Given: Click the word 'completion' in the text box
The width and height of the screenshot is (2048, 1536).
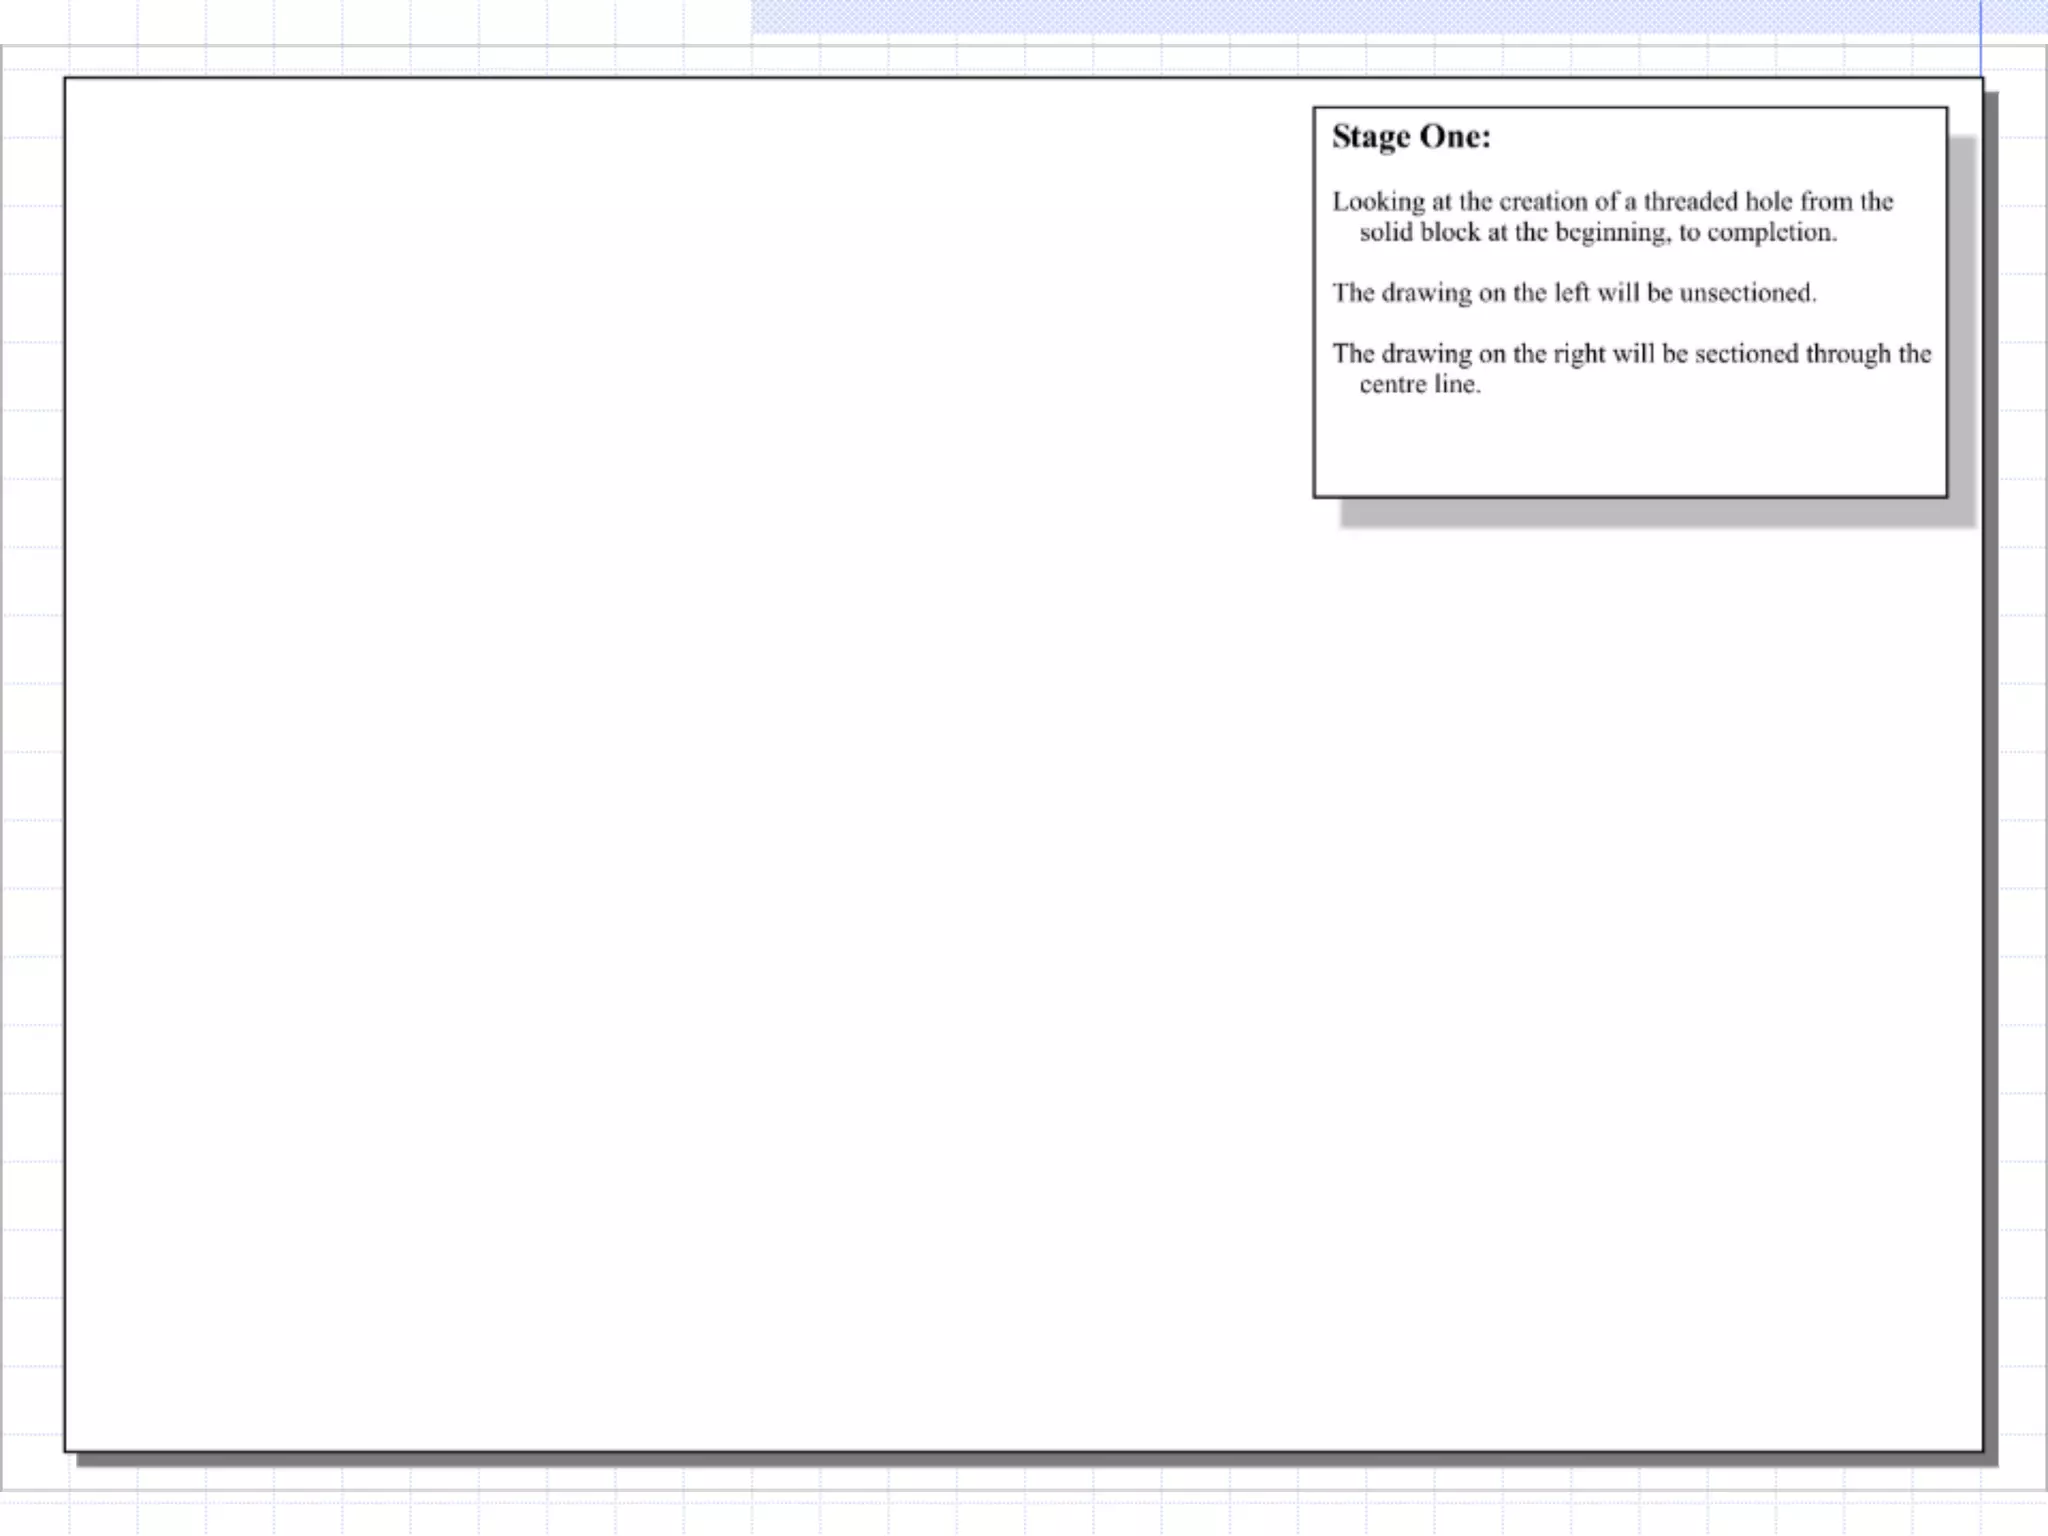Looking at the screenshot, I should (x=1768, y=233).
